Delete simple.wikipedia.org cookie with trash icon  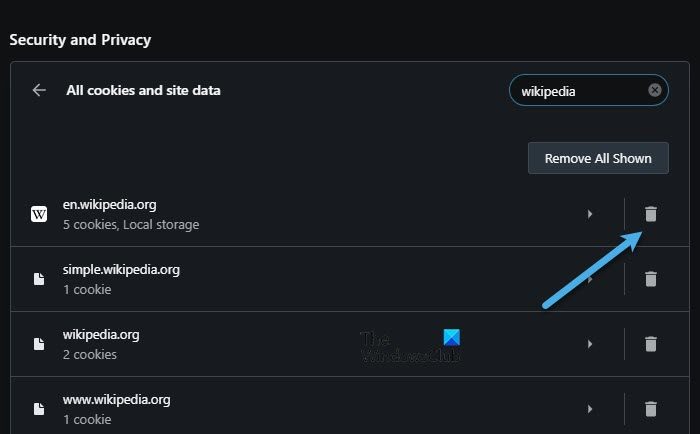[650, 279]
